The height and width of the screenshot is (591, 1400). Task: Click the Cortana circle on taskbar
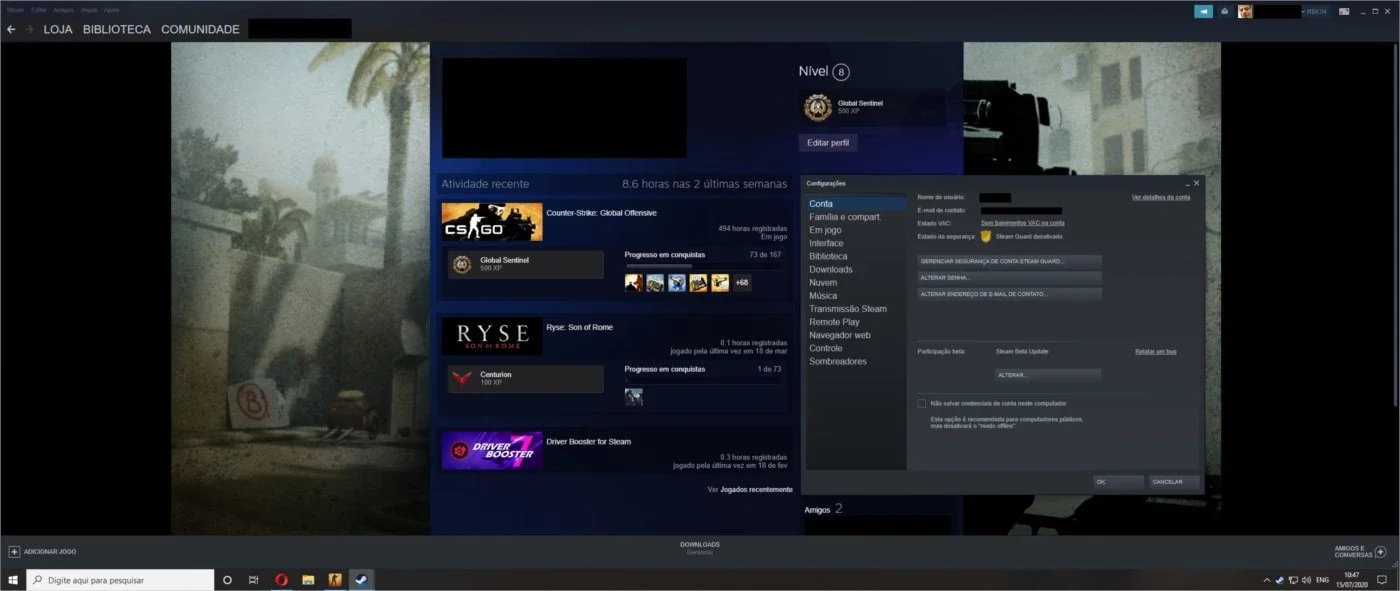[227, 580]
